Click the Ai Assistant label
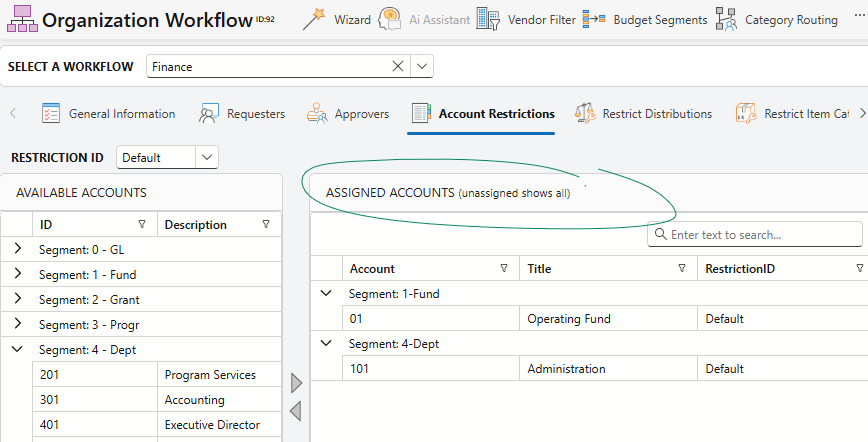This screenshot has height=442, width=868. point(440,20)
